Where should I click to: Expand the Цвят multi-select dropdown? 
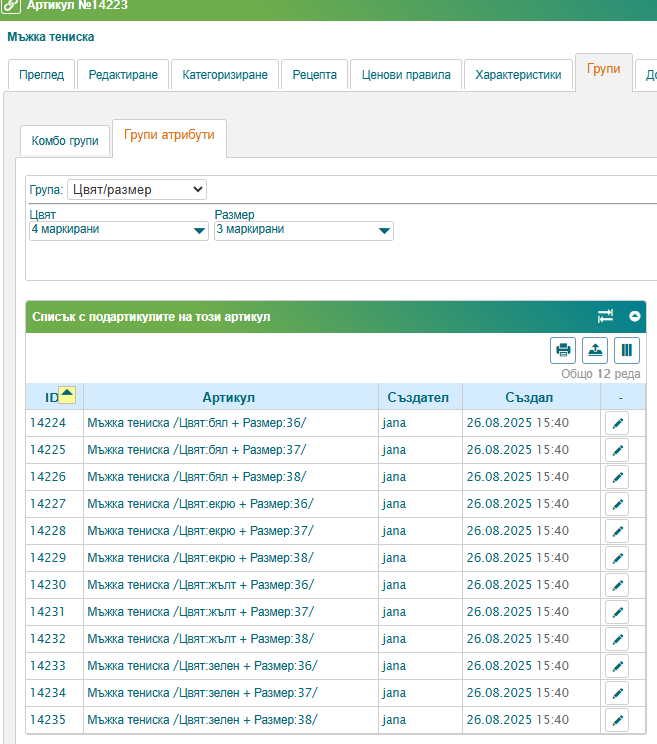(119, 231)
